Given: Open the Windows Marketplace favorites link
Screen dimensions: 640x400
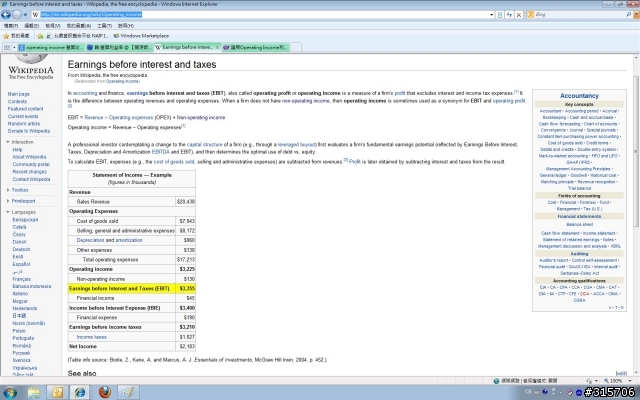Looking at the screenshot, I should [141, 36].
